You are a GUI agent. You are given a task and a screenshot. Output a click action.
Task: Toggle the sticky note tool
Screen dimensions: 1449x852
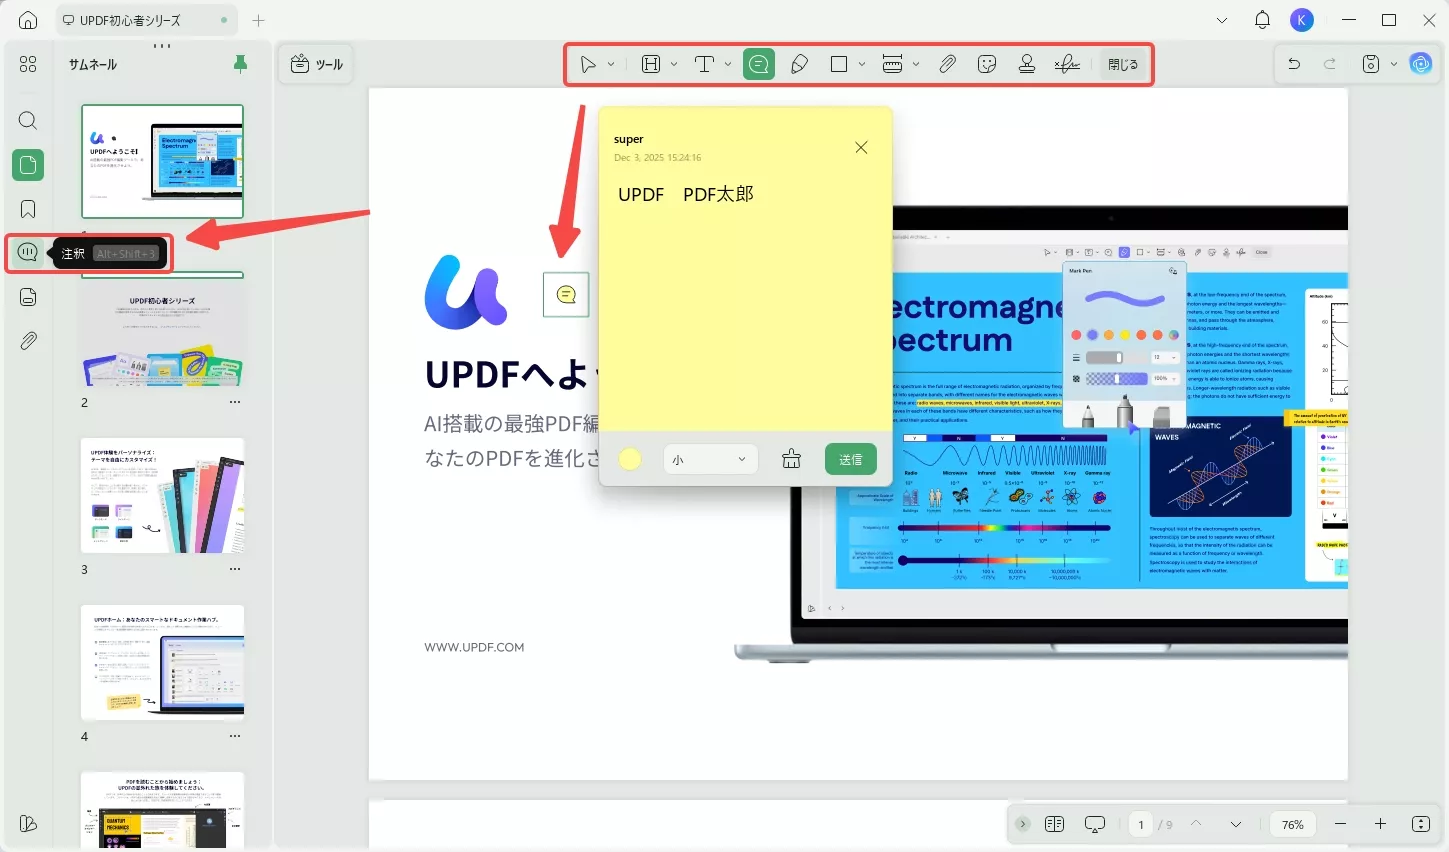pos(759,64)
